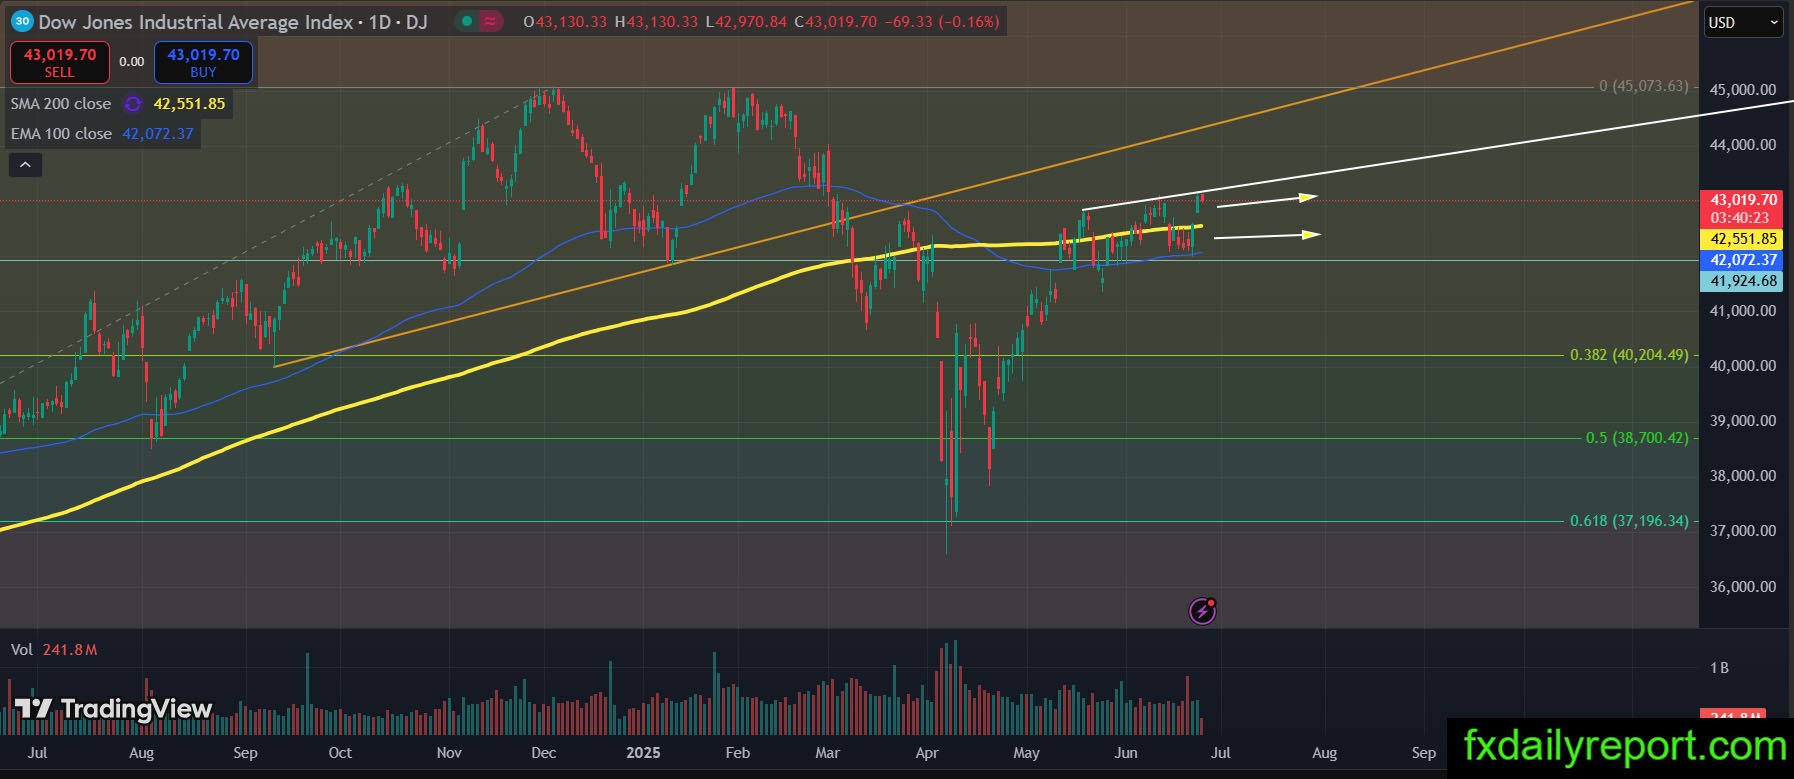Click the 0.00 spread between Sell and Buy
Screen dimensions: 1794x779
click(x=132, y=62)
